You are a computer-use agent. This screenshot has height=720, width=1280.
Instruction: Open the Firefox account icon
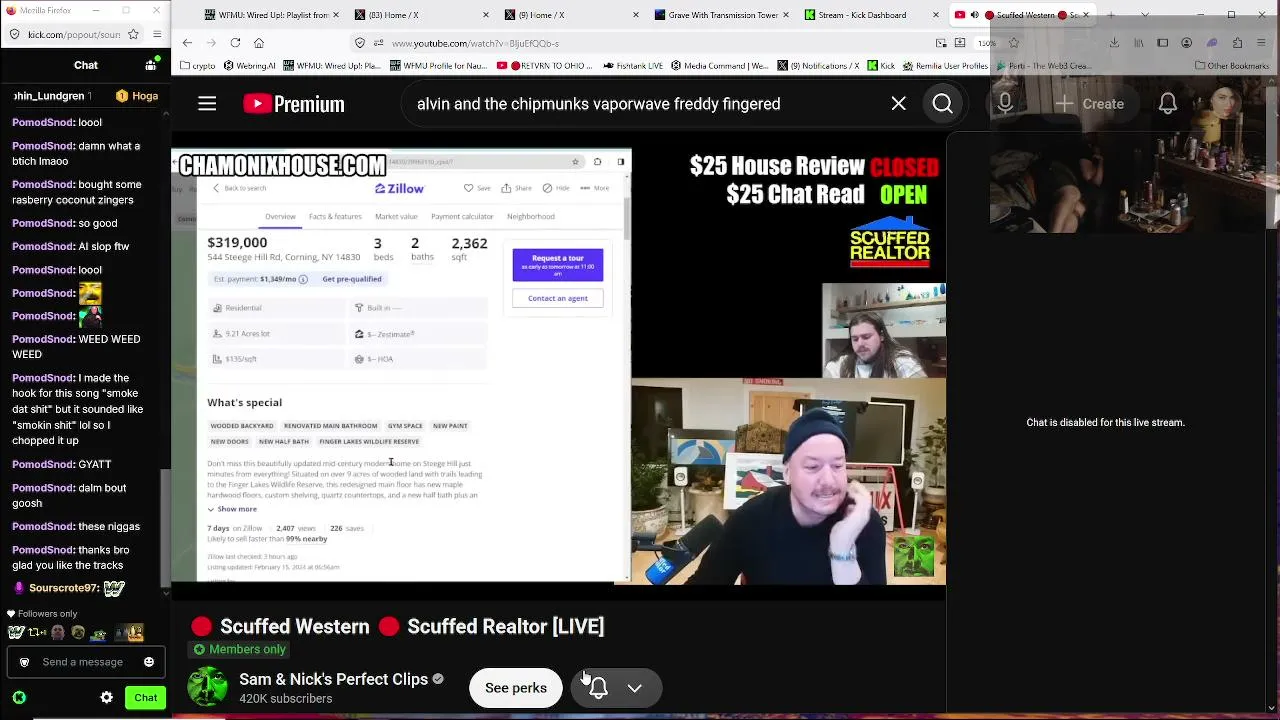1186,43
